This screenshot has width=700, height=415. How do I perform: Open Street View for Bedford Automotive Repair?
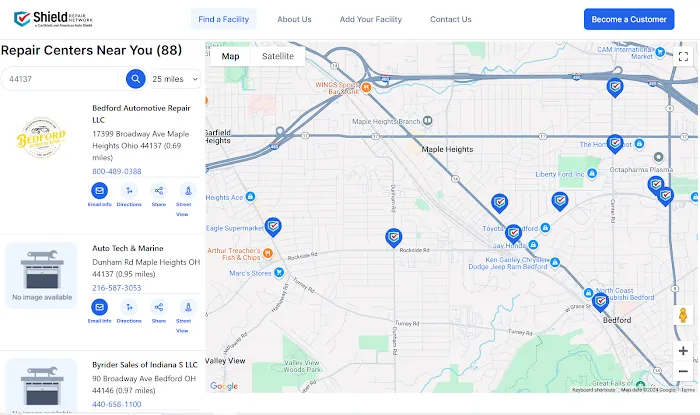[188, 191]
